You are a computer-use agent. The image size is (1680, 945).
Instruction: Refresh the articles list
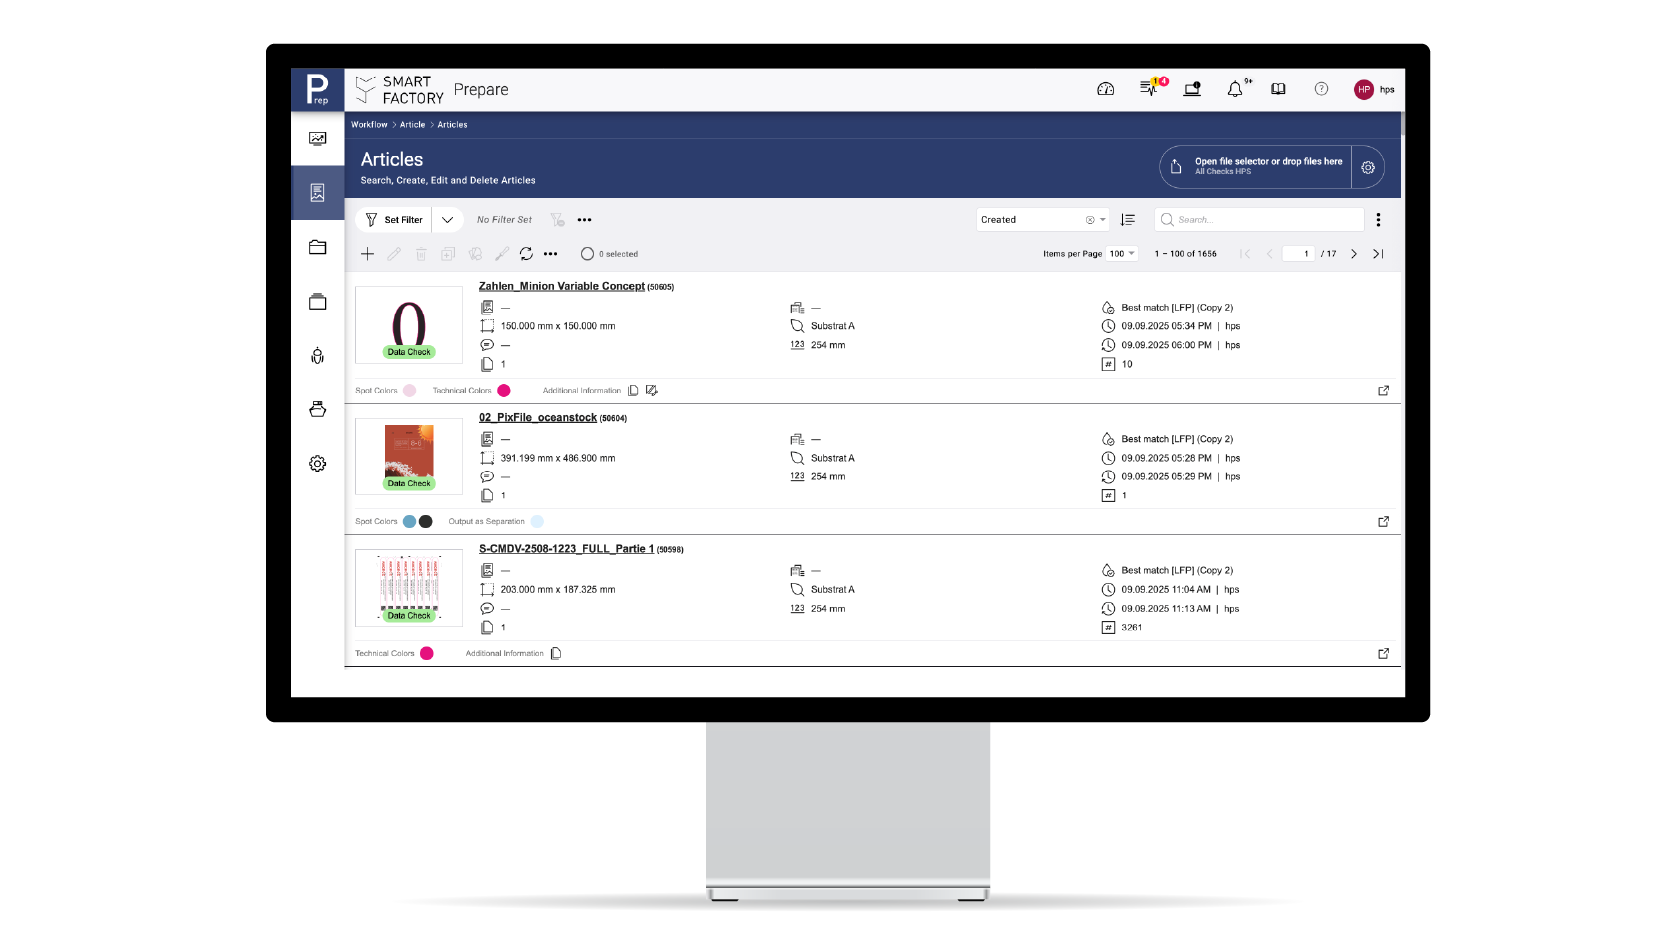pos(526,254)
